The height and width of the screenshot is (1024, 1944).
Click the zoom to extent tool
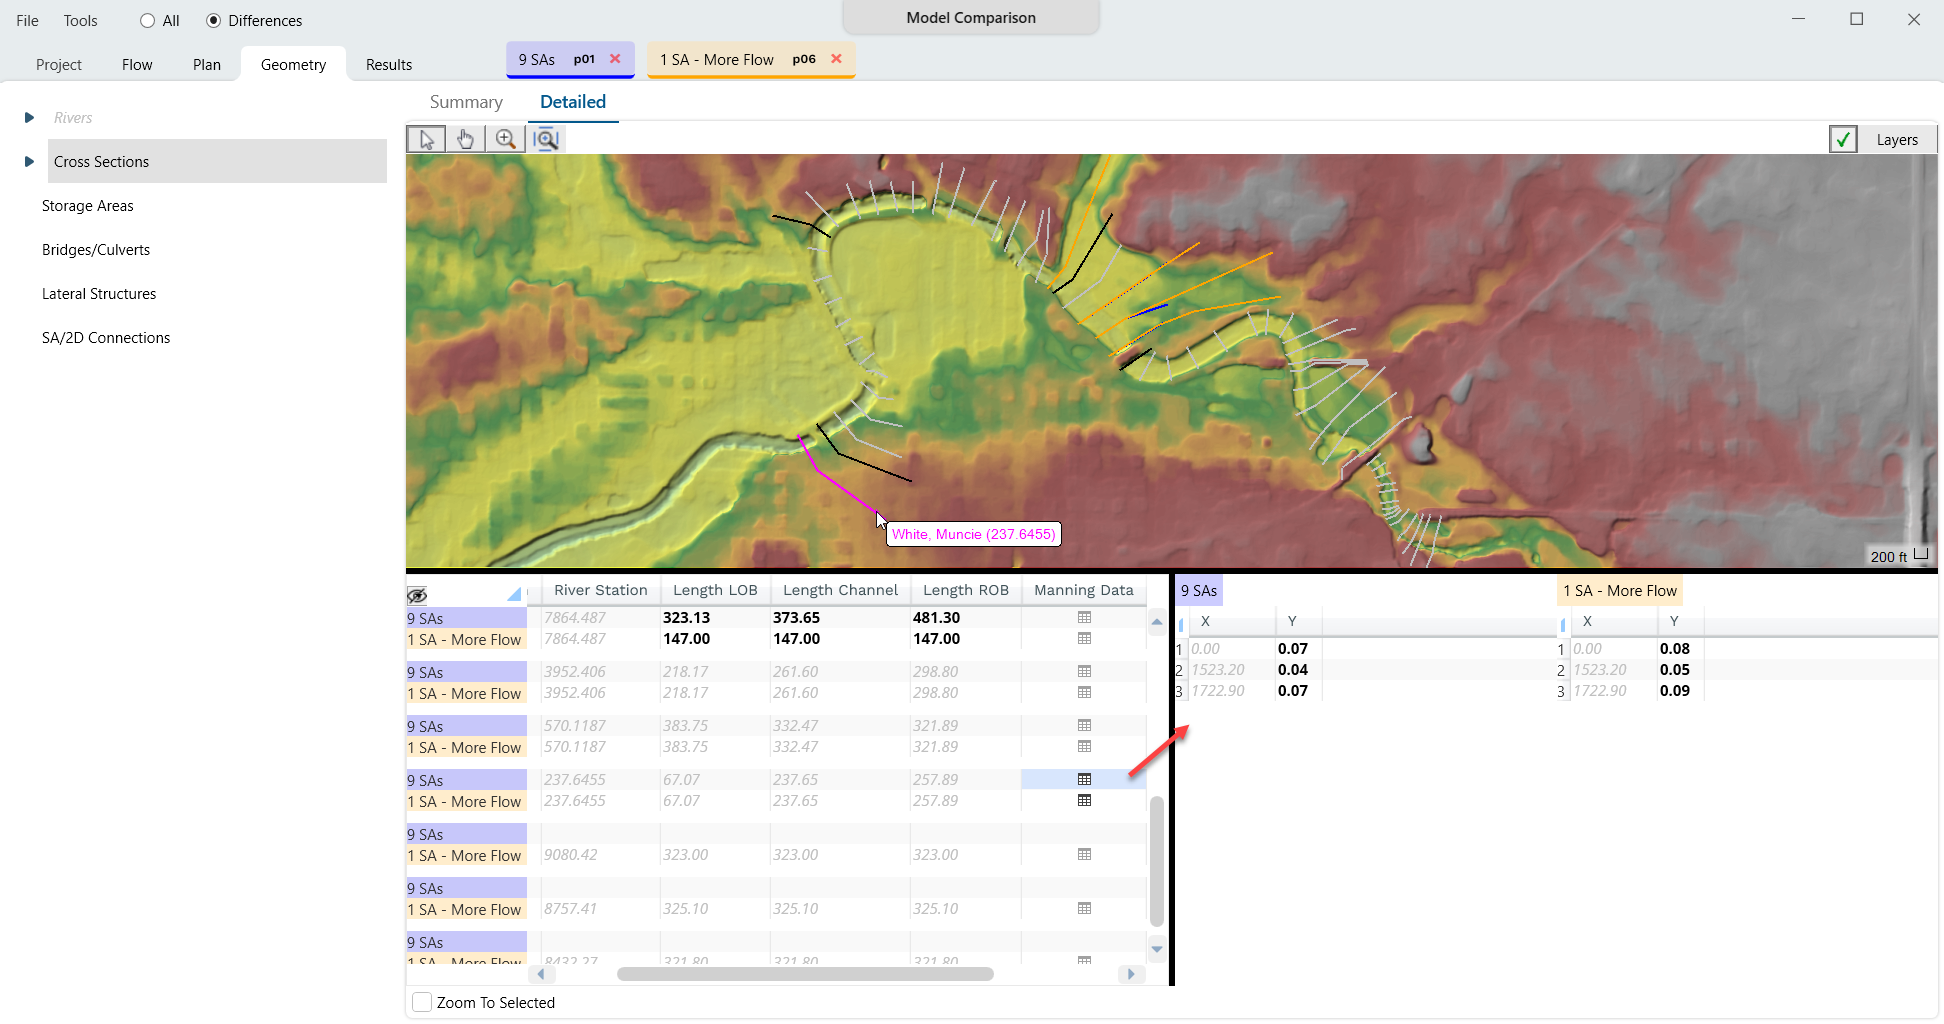point(546,139)
